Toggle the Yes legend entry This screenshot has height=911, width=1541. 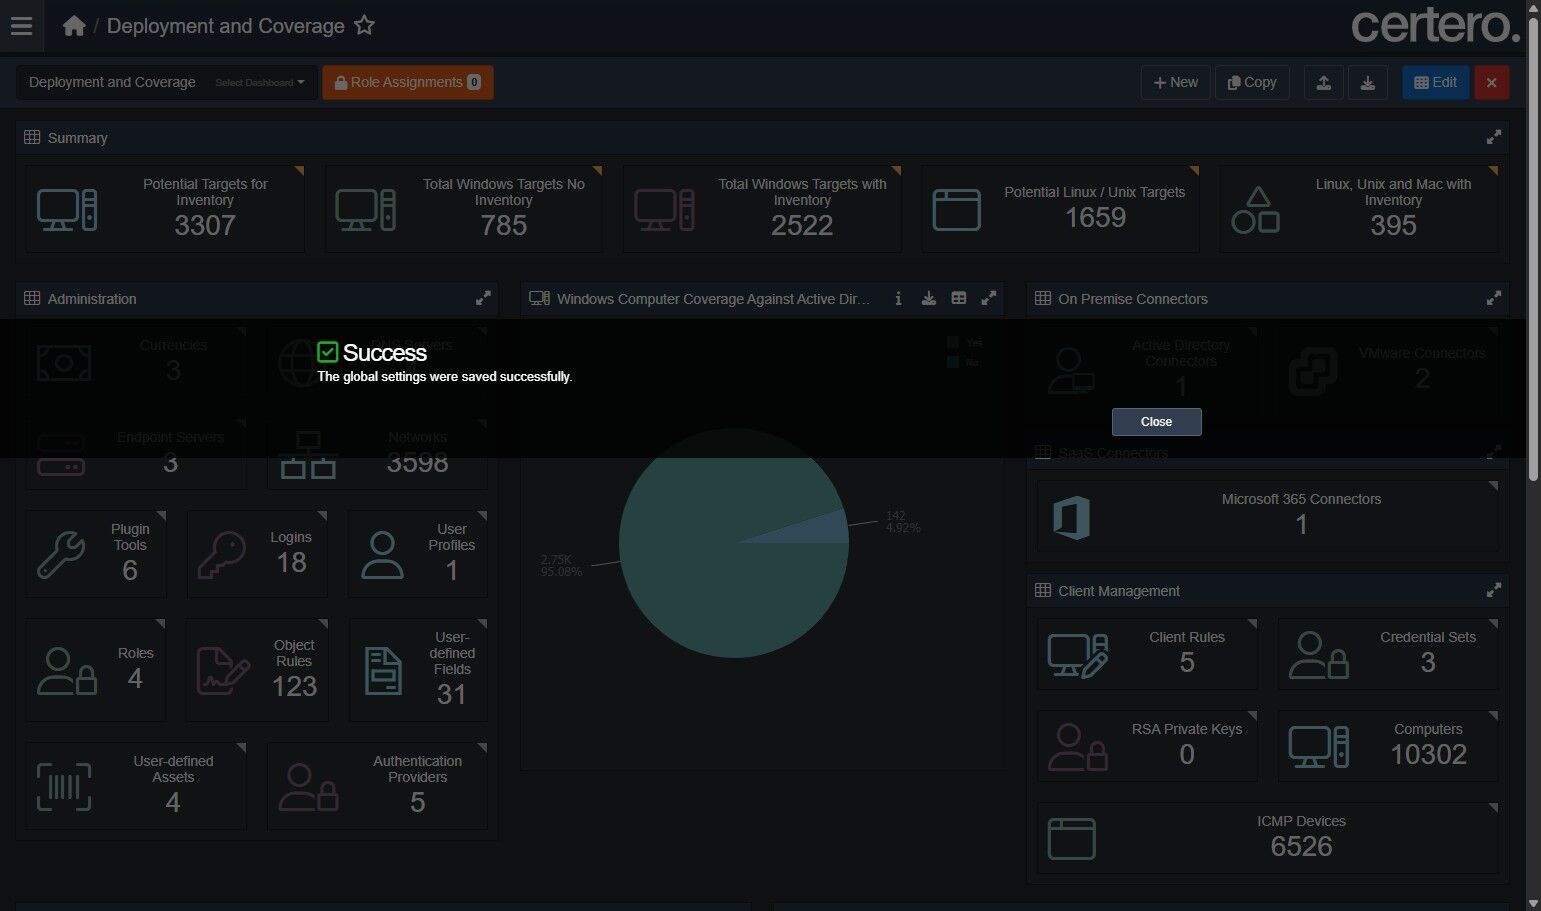coord(965,343)
